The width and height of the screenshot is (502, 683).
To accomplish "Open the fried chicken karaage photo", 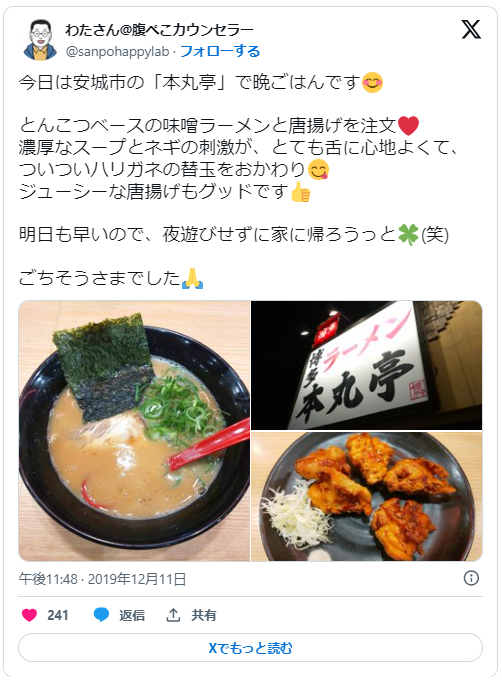I will coord(366,497).
